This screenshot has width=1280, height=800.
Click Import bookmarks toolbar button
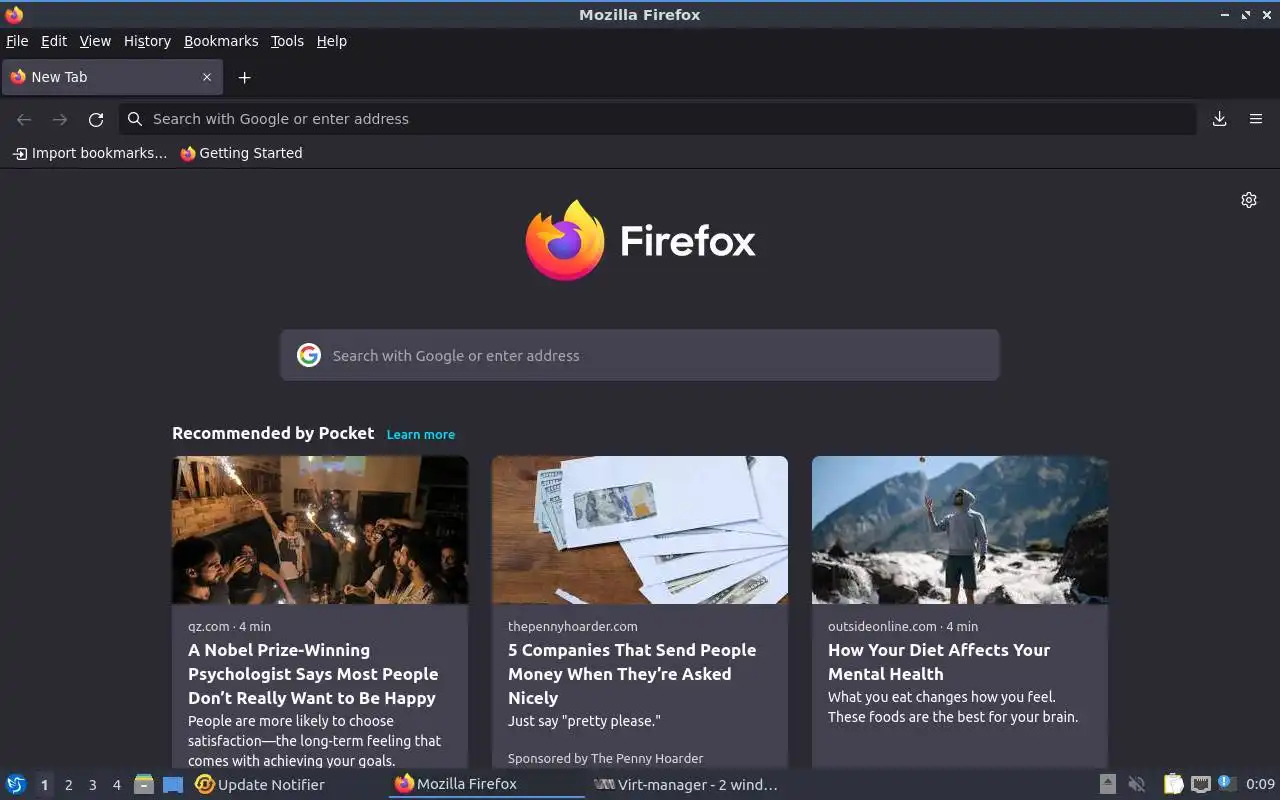point(90,153)
